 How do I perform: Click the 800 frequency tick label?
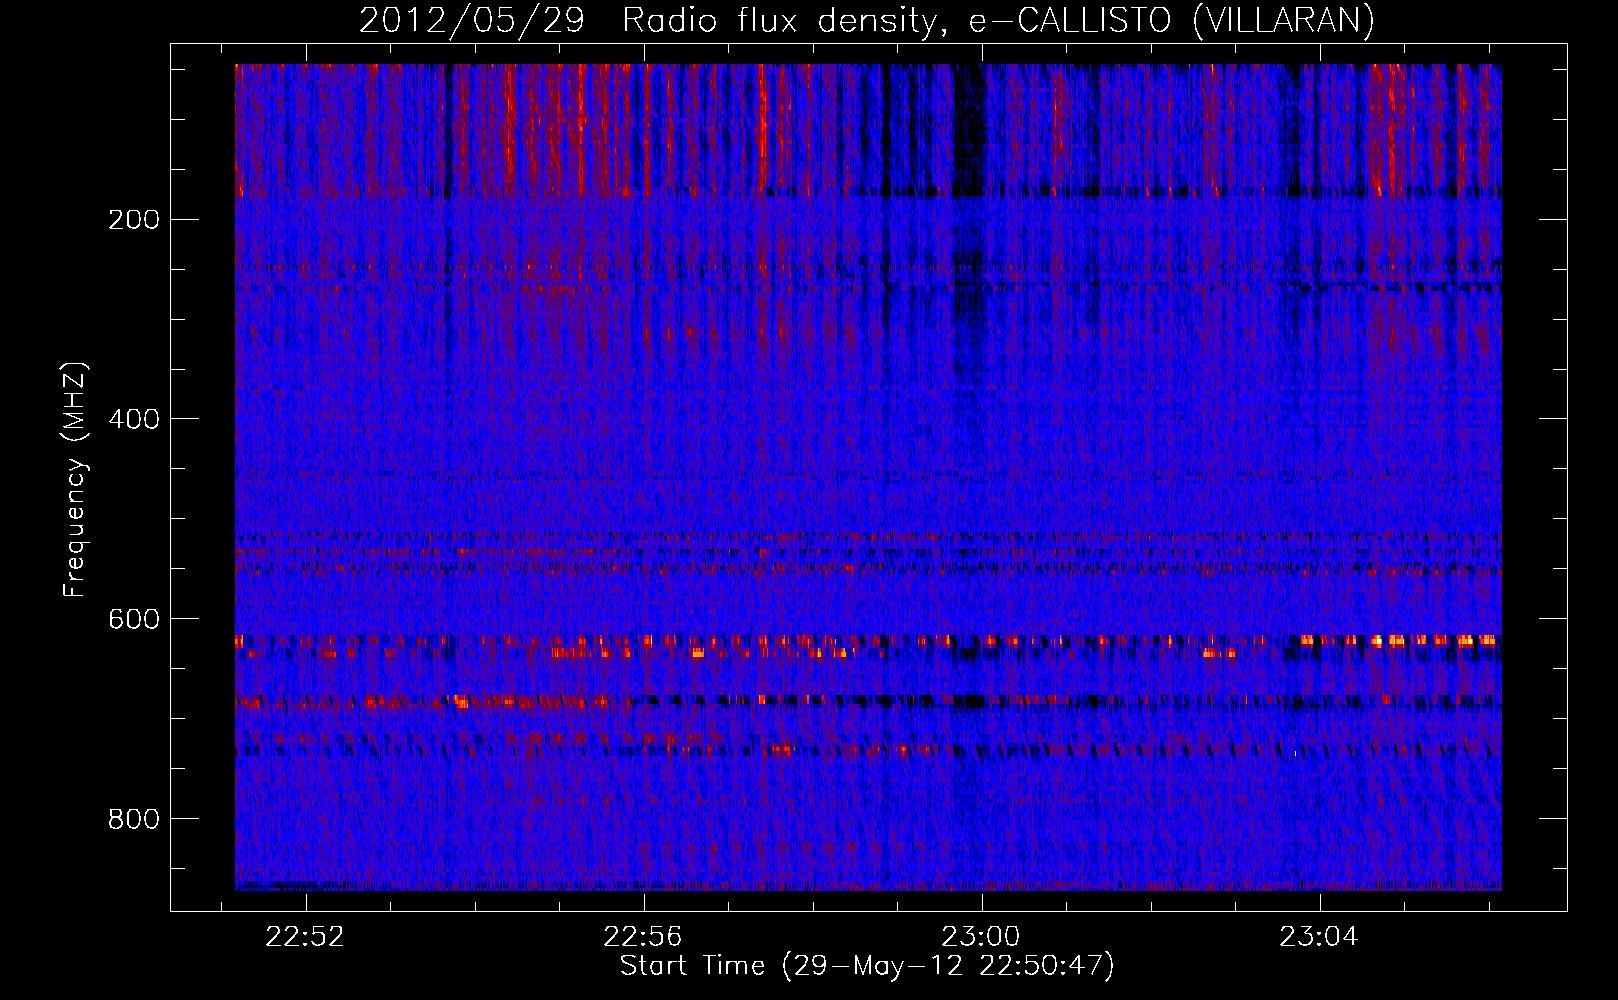[x=134, y=819]
